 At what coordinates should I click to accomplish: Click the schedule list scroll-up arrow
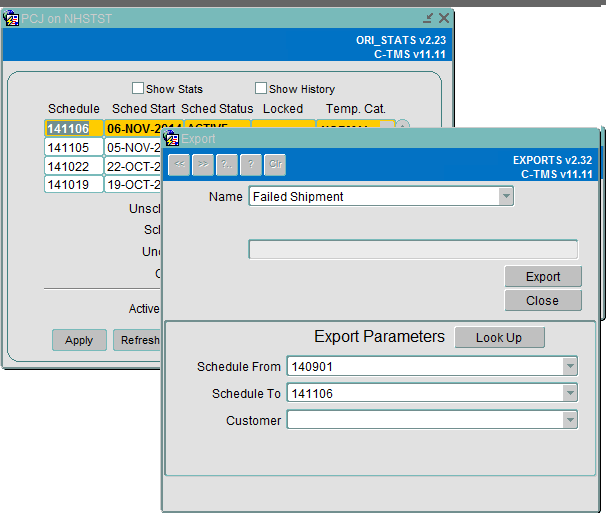coord(403,124)
